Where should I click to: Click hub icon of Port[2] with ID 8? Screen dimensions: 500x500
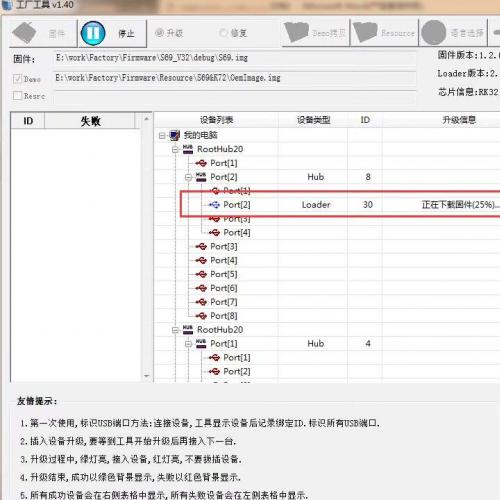(x=201, y=177)
